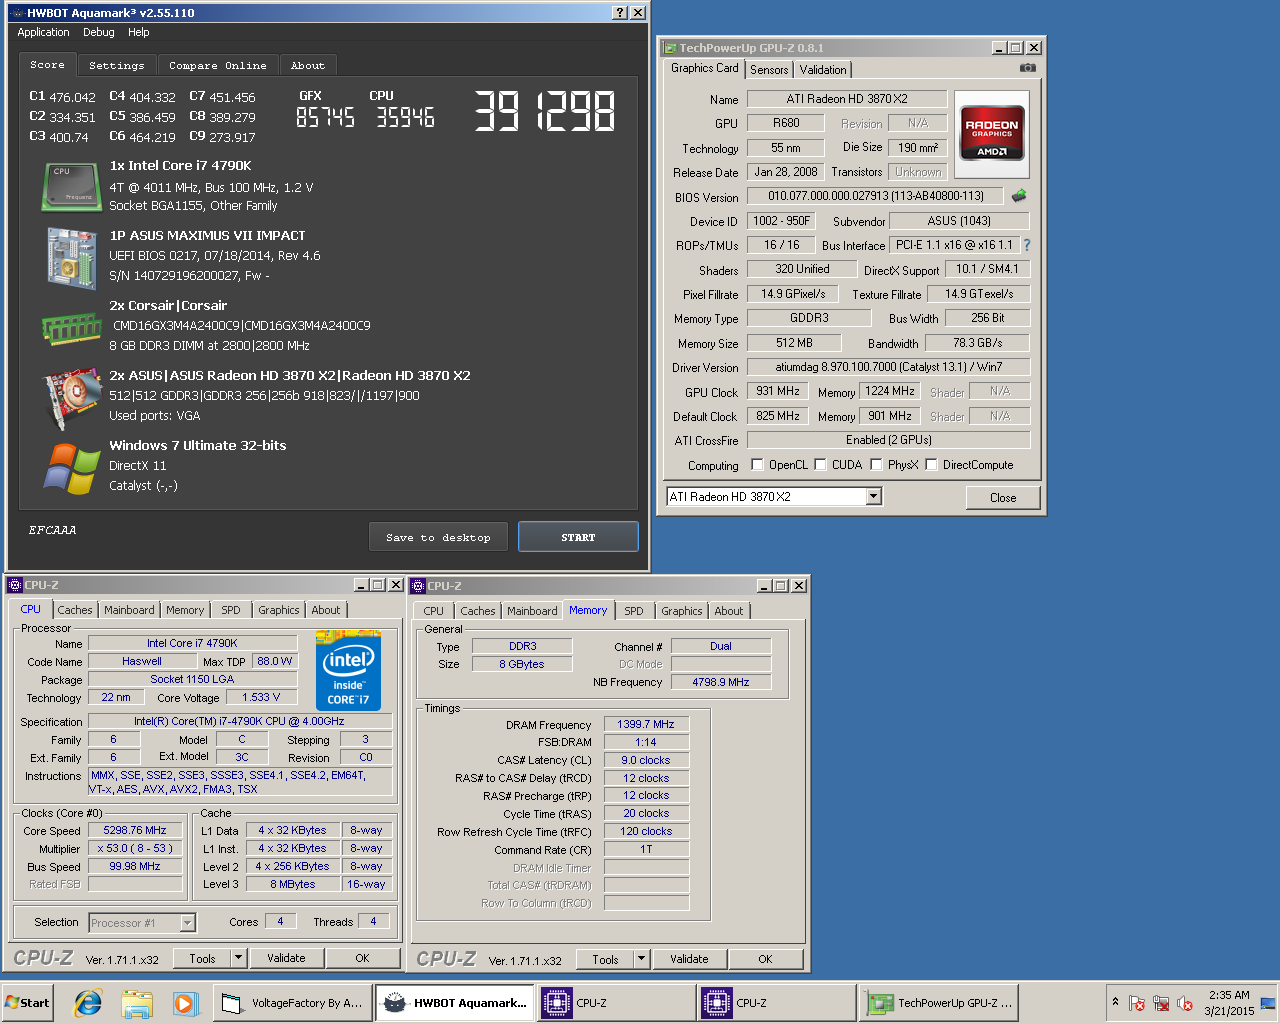Open Mainboard tab in left CPU-Z
The width and height of the screenshot is (1280, 1024).
click(129, 610)
